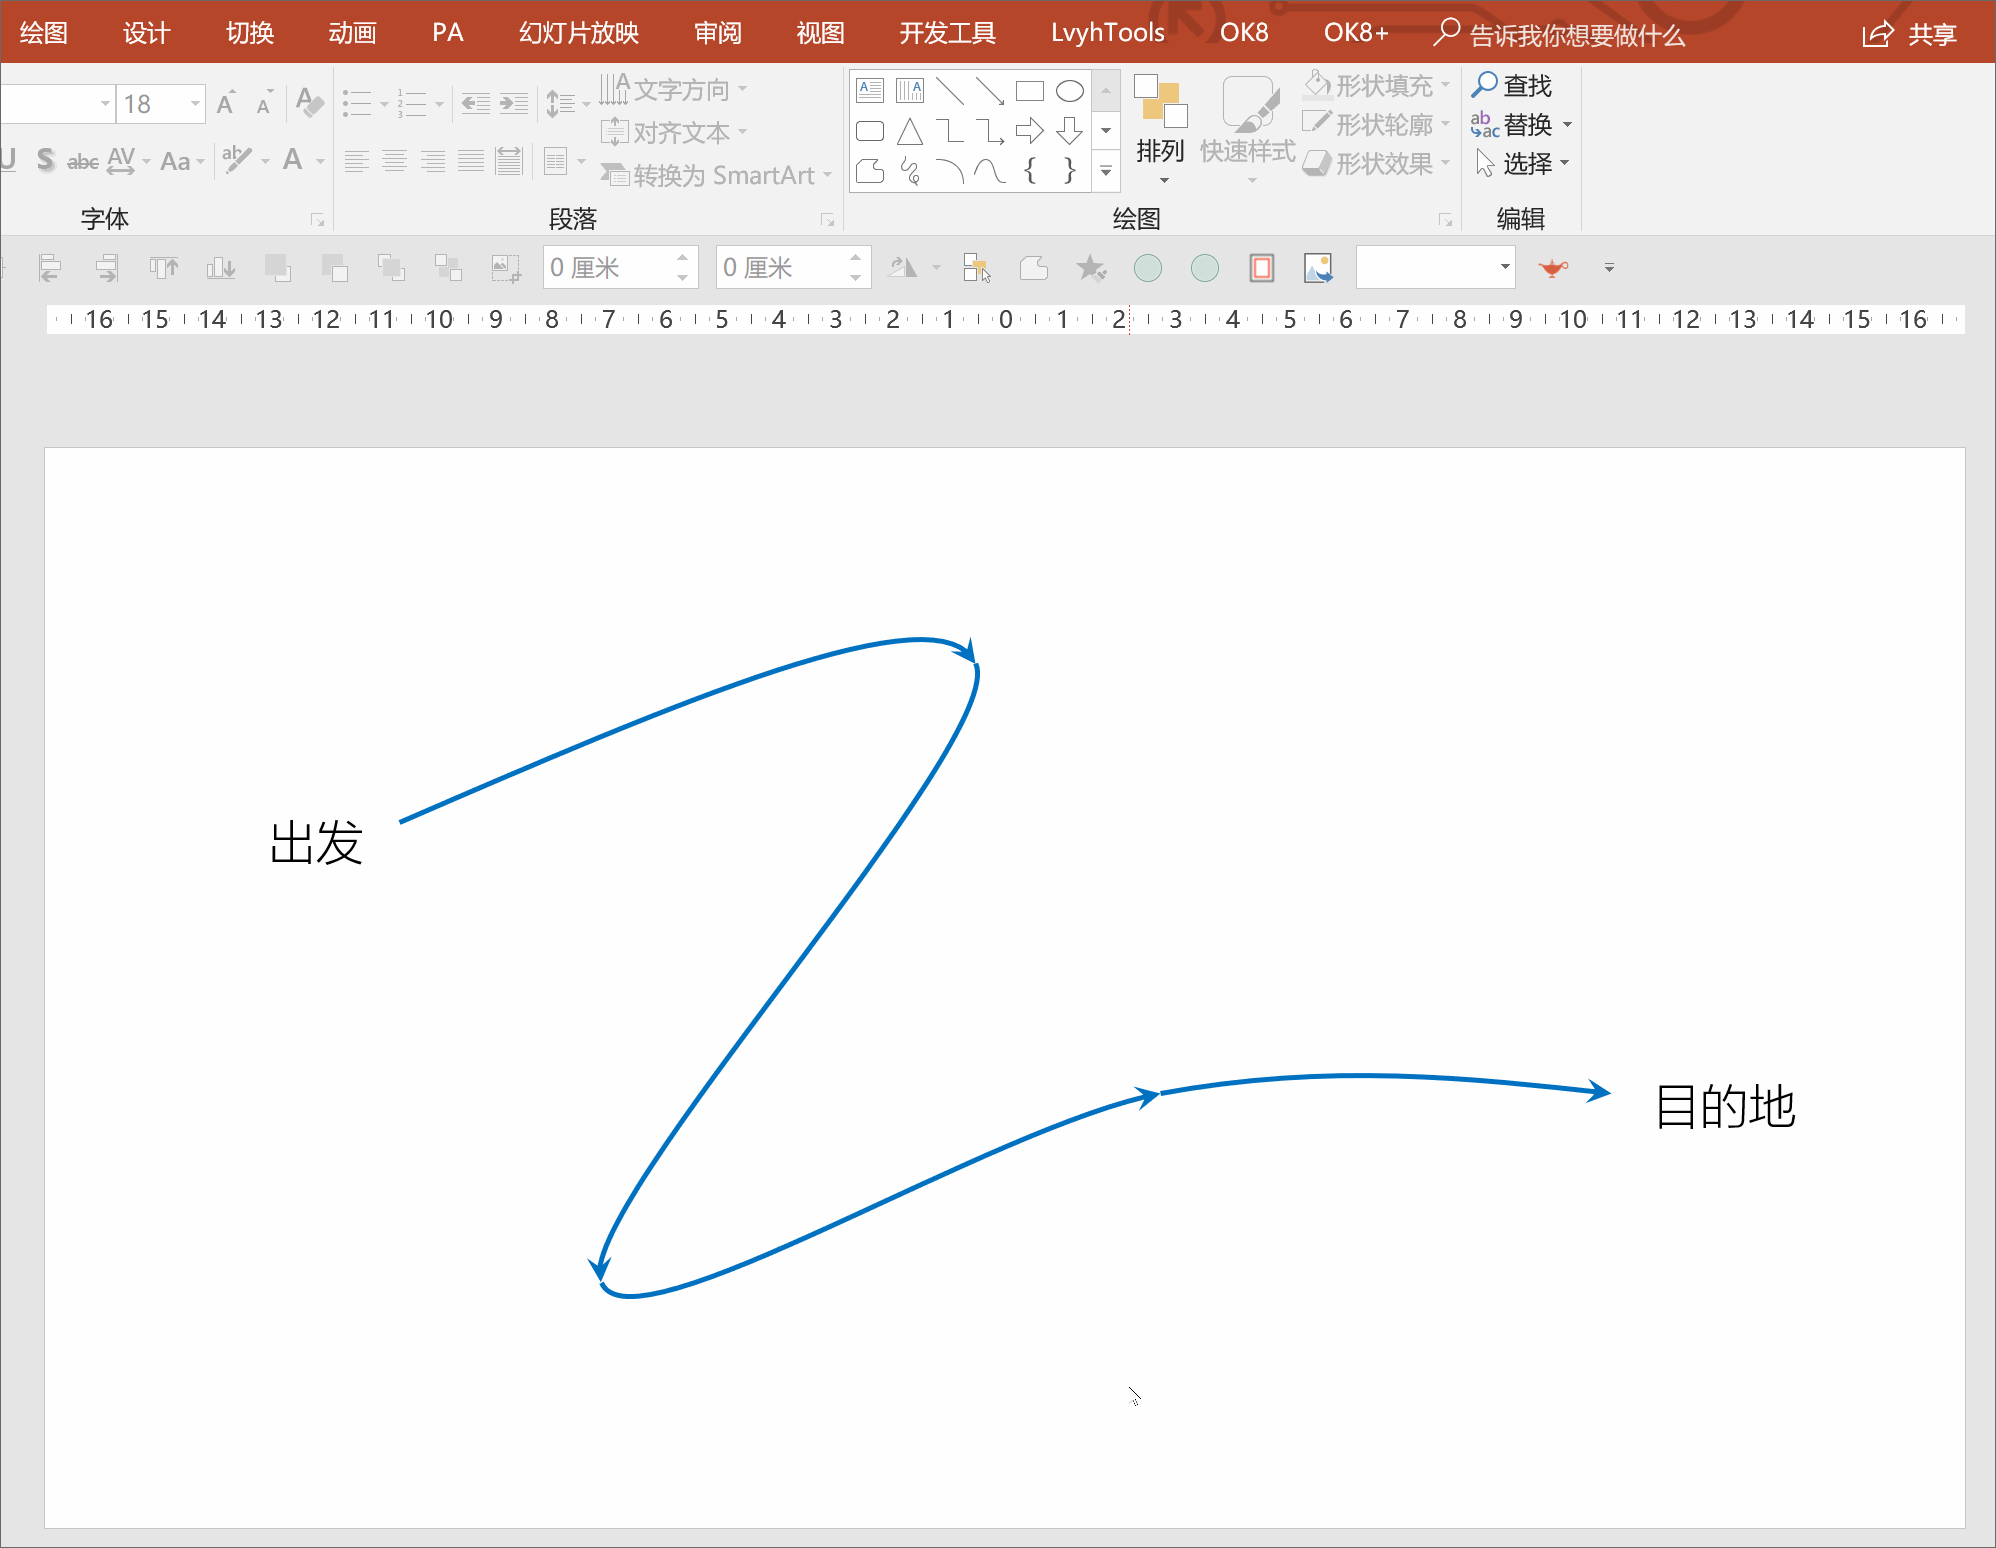Expand the shapes gallery with More button
This screenshot has height=1548, width=1996.
[1106, 171]
